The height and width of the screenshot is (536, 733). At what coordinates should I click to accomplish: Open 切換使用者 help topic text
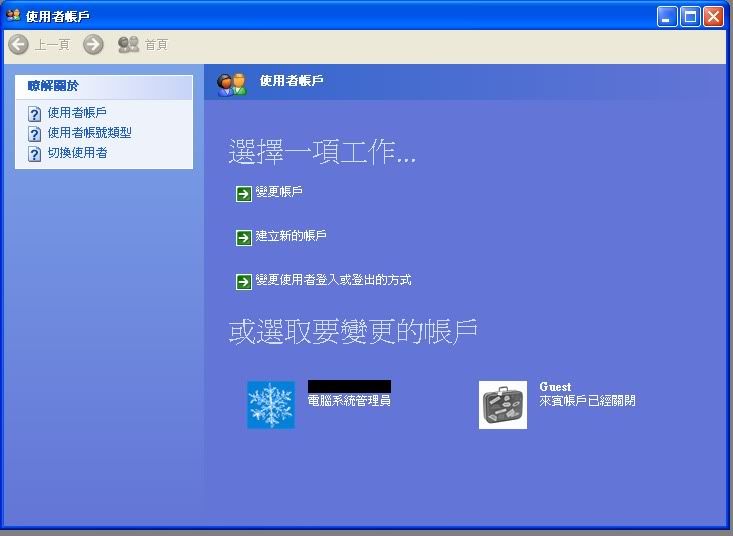point(77,153)
